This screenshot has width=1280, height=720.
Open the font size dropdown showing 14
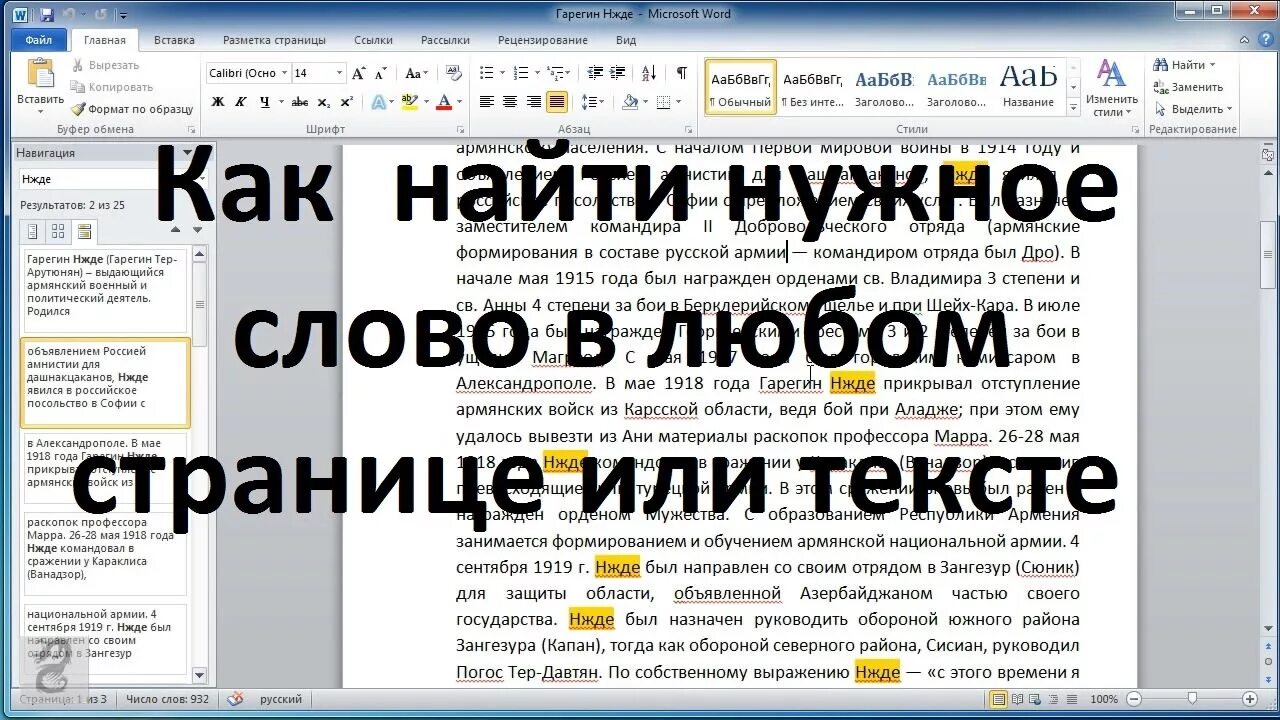(340, 73)
